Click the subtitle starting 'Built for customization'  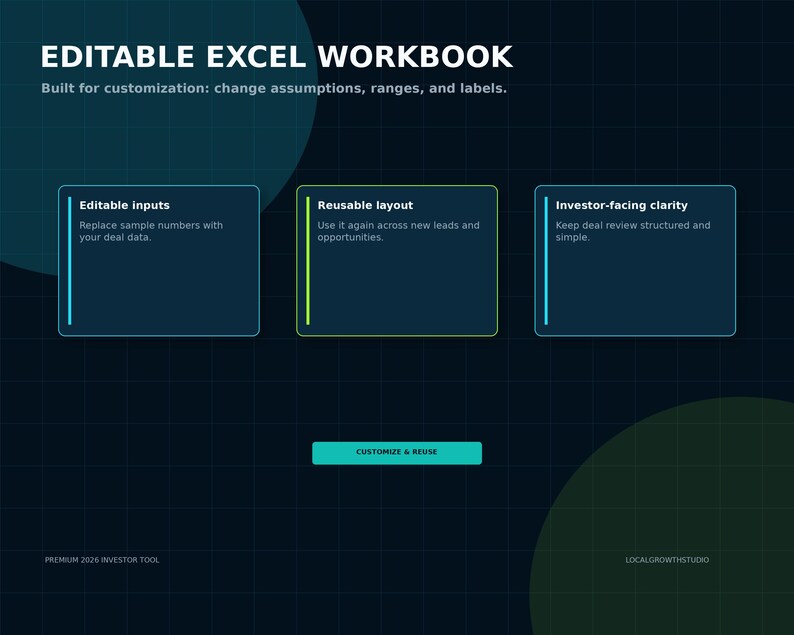[274, 89]
